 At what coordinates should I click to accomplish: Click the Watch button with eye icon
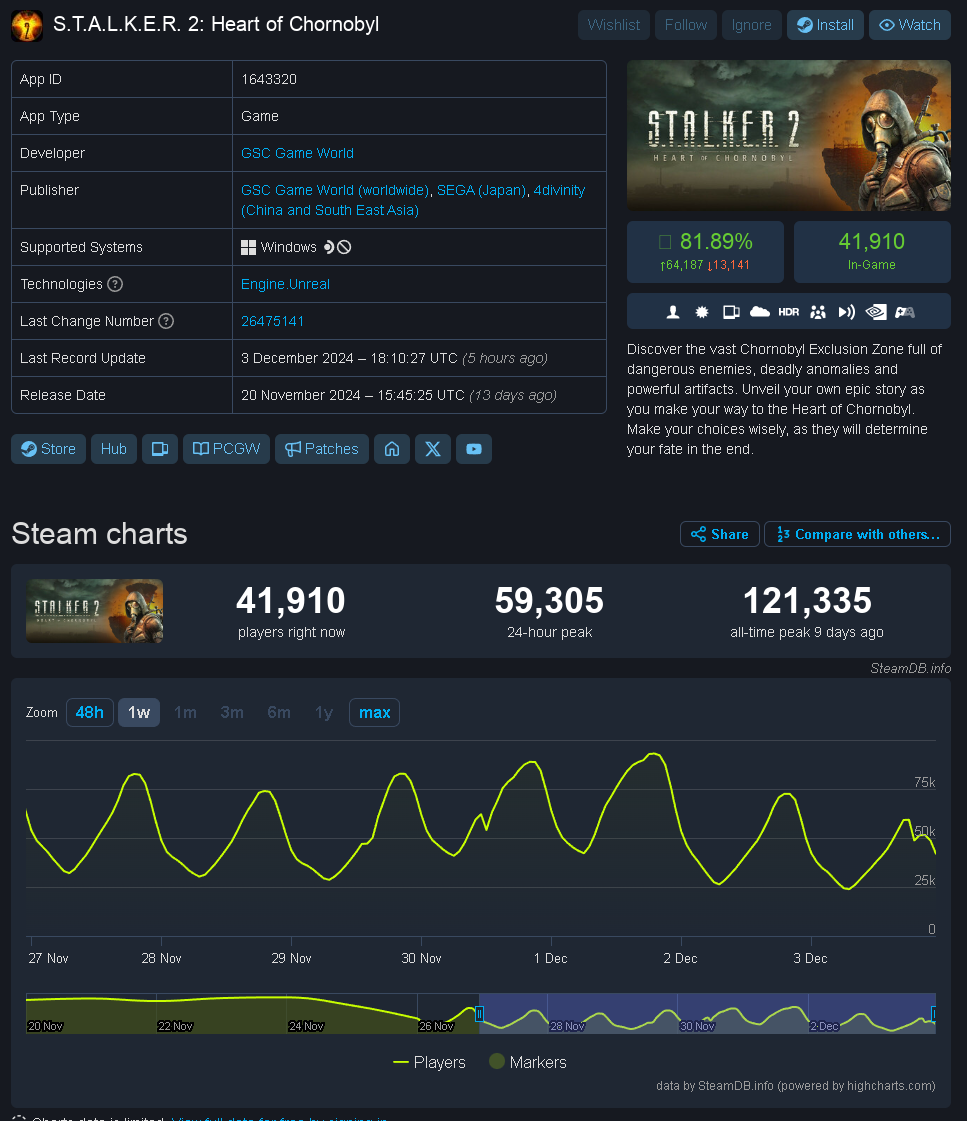[x=910, y=25]
